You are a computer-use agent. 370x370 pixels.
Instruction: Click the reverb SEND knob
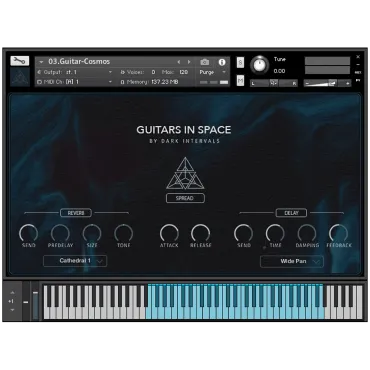(x=29, y=233)
